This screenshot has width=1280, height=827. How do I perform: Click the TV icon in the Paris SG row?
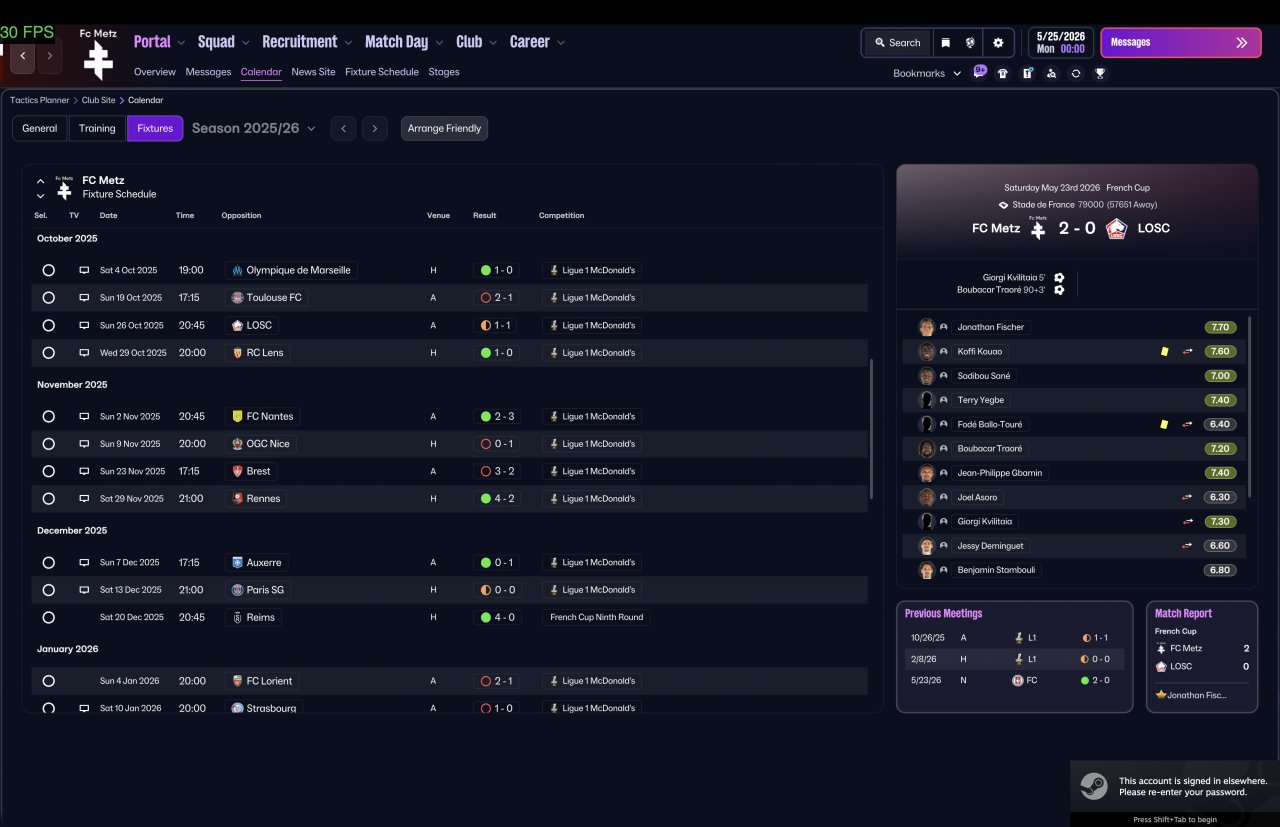tap(84, 590)
